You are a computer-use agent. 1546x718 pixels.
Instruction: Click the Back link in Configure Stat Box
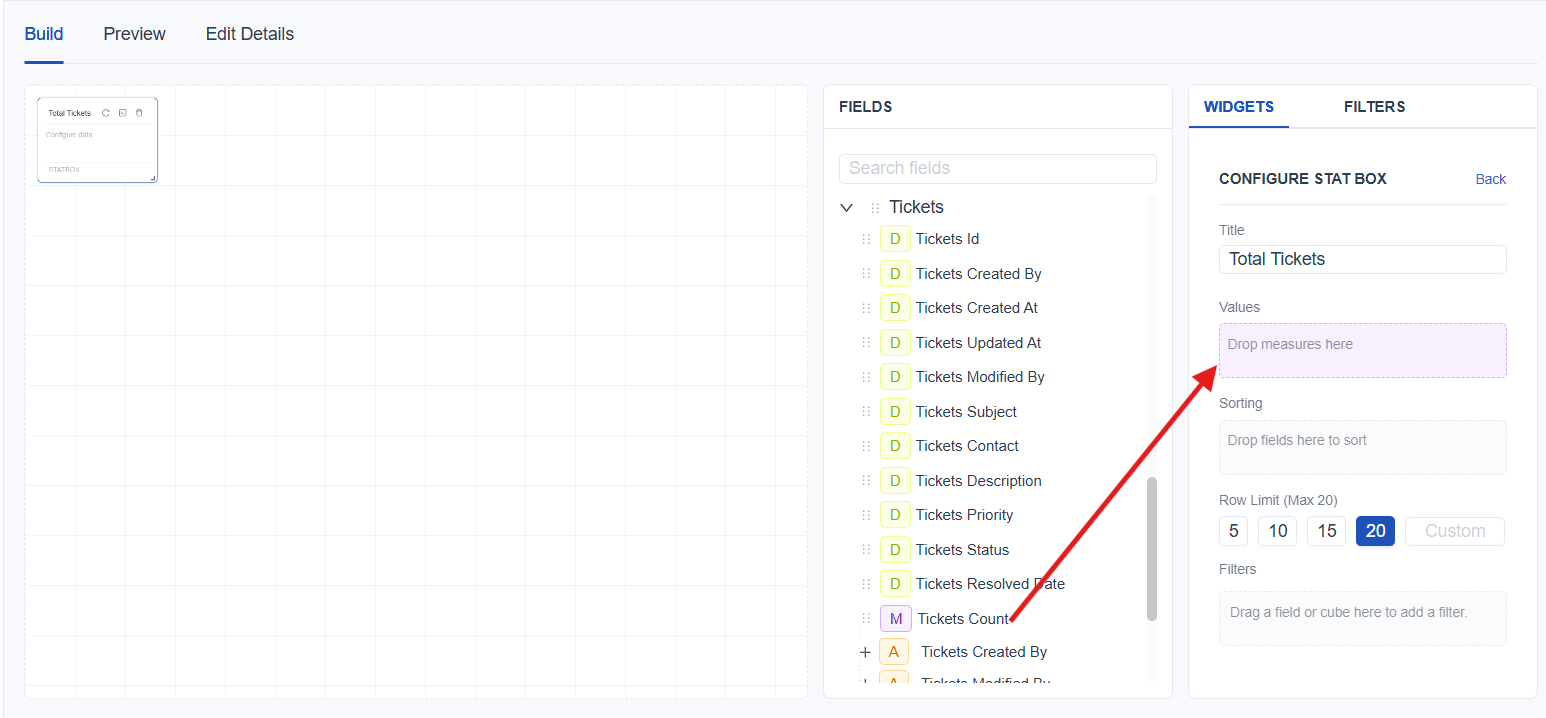click(x=1490, y=179)
